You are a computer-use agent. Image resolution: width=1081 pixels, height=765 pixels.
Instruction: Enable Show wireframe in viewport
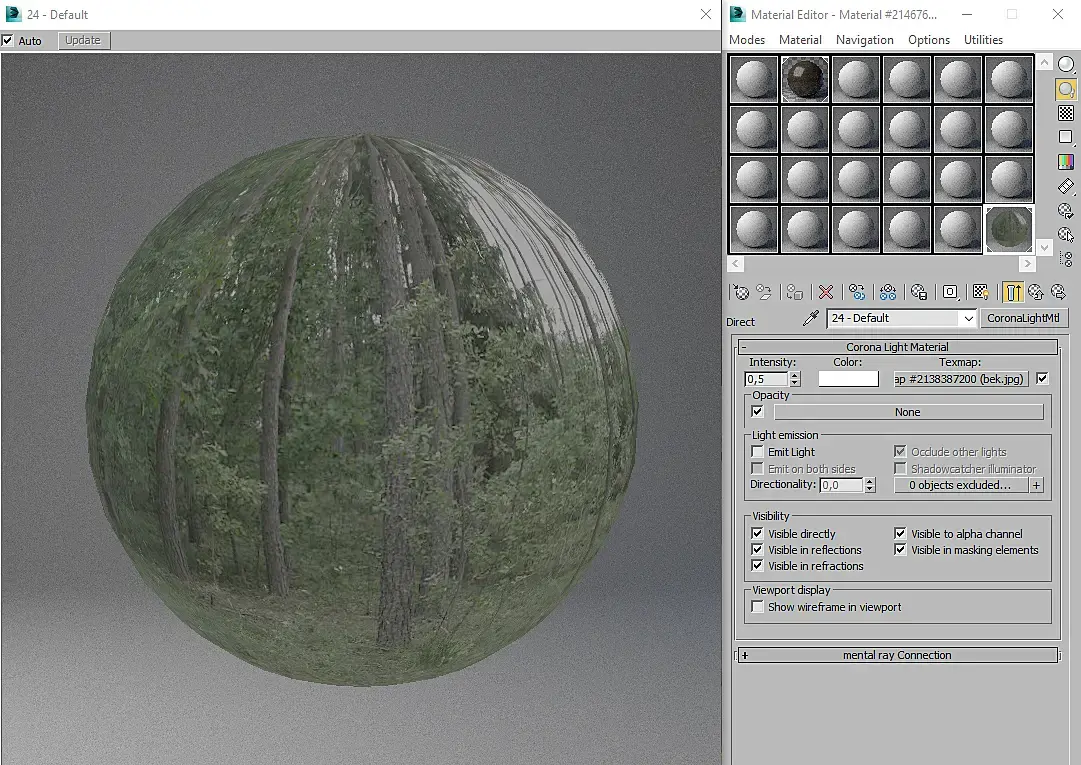[758, 607]
